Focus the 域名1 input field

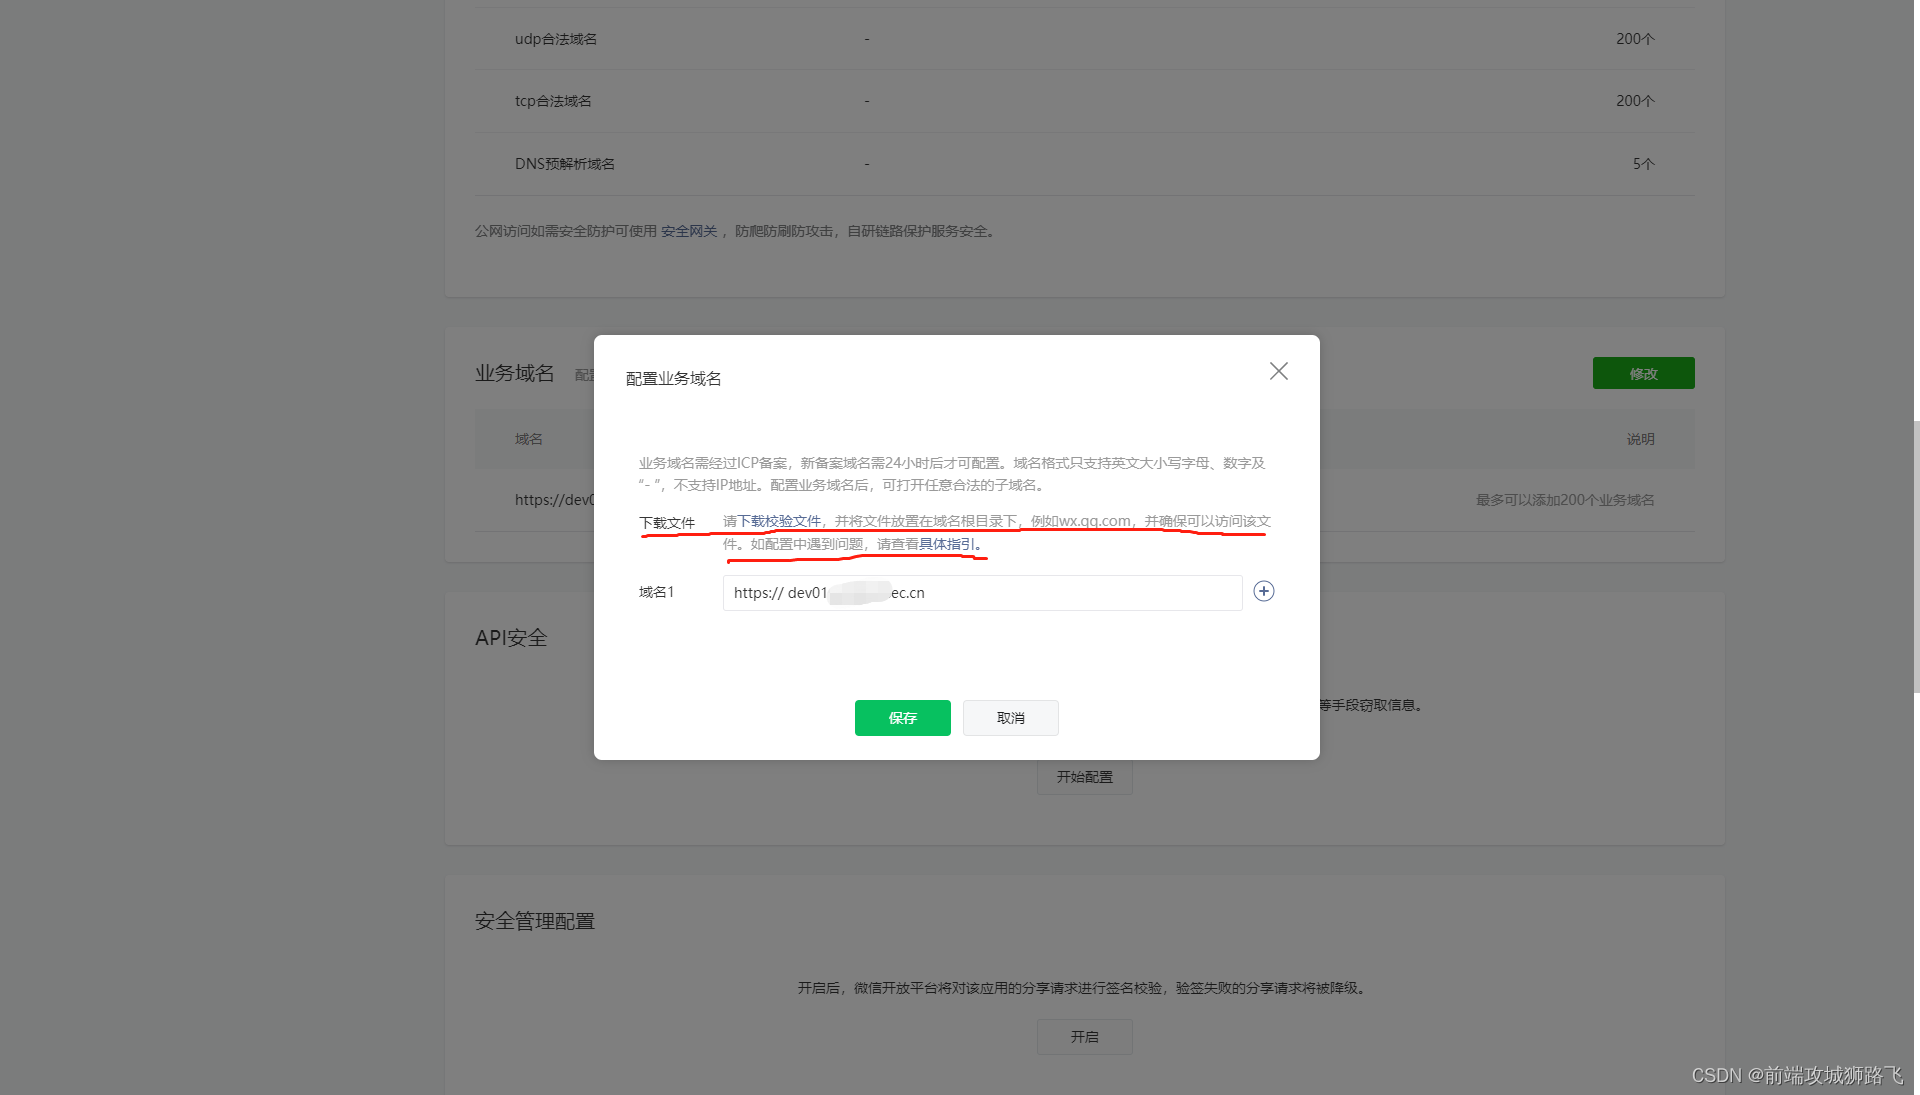(x=982, y=593)
